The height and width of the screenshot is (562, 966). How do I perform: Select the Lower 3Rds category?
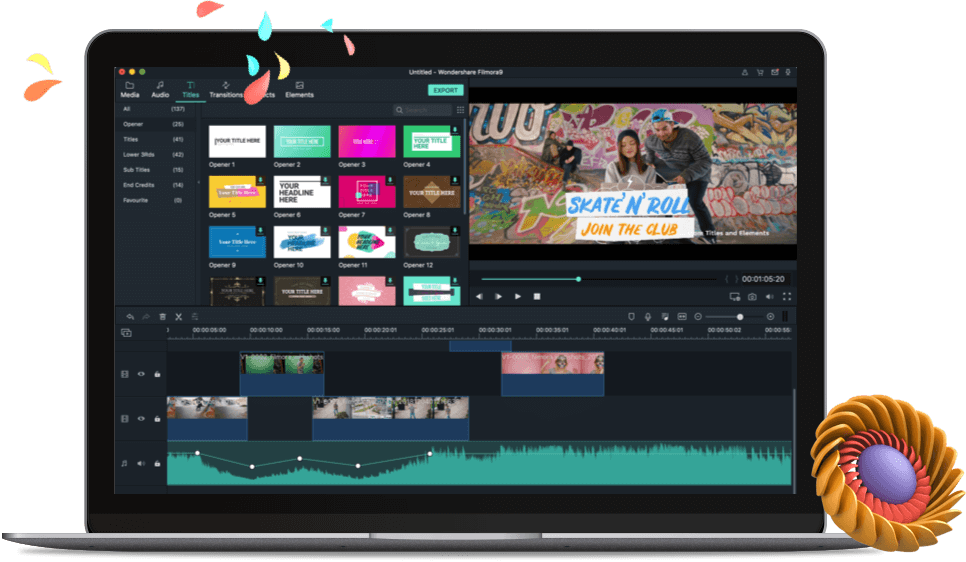(153, 155)
